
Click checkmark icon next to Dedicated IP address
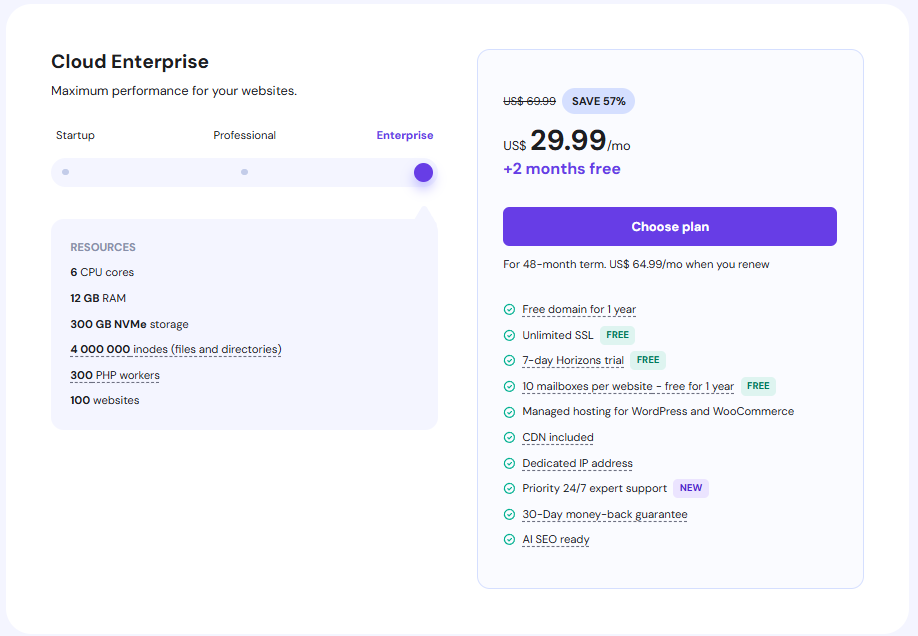[509, 464]
